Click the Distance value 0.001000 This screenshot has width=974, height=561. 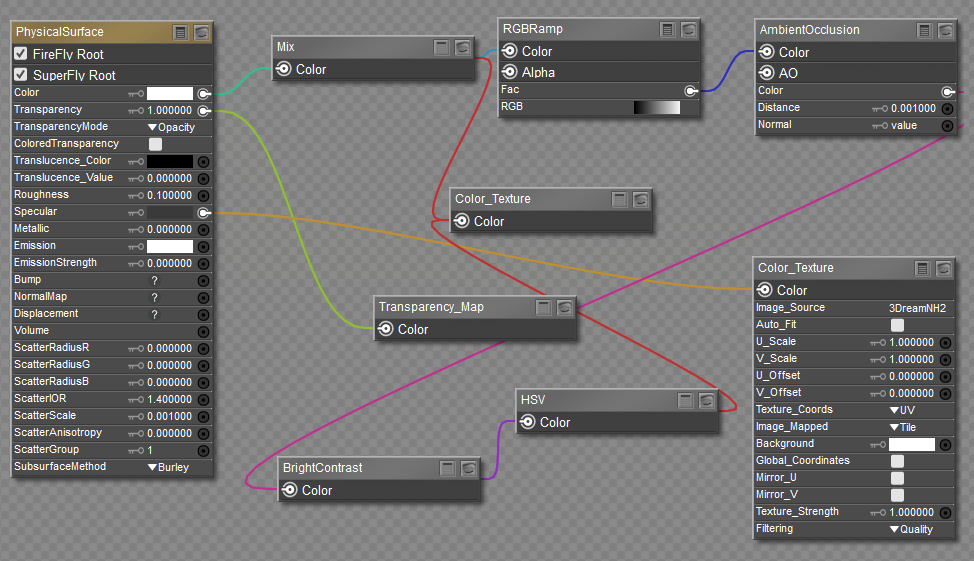(x=913, y=108)
